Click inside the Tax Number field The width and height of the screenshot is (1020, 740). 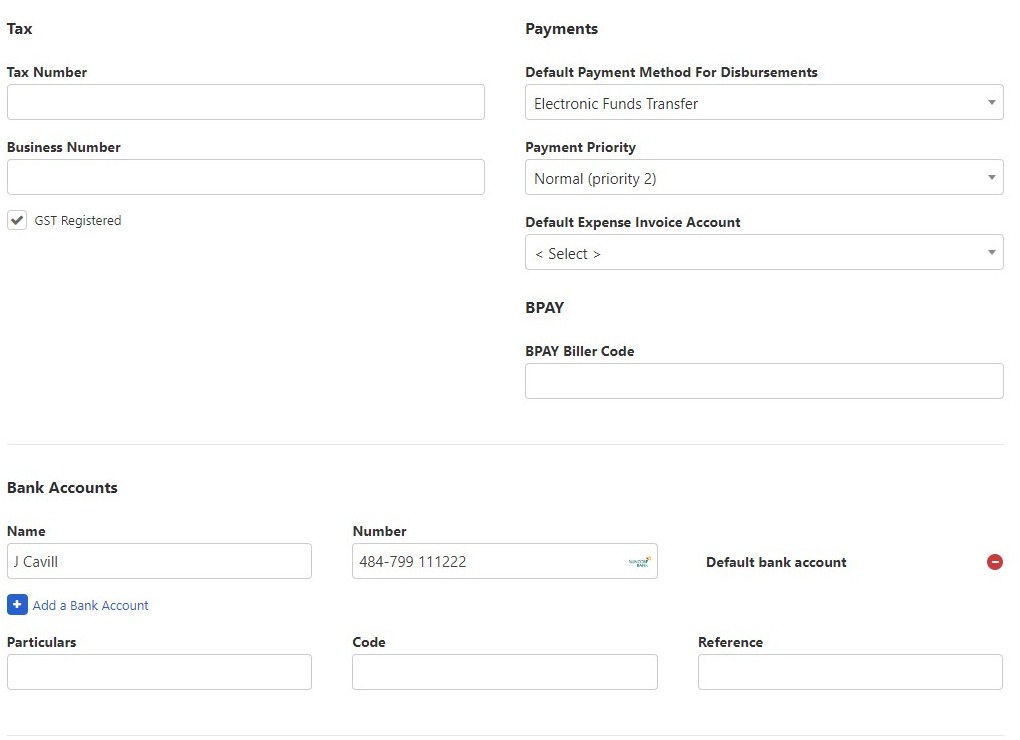click(x=245, y=102)
